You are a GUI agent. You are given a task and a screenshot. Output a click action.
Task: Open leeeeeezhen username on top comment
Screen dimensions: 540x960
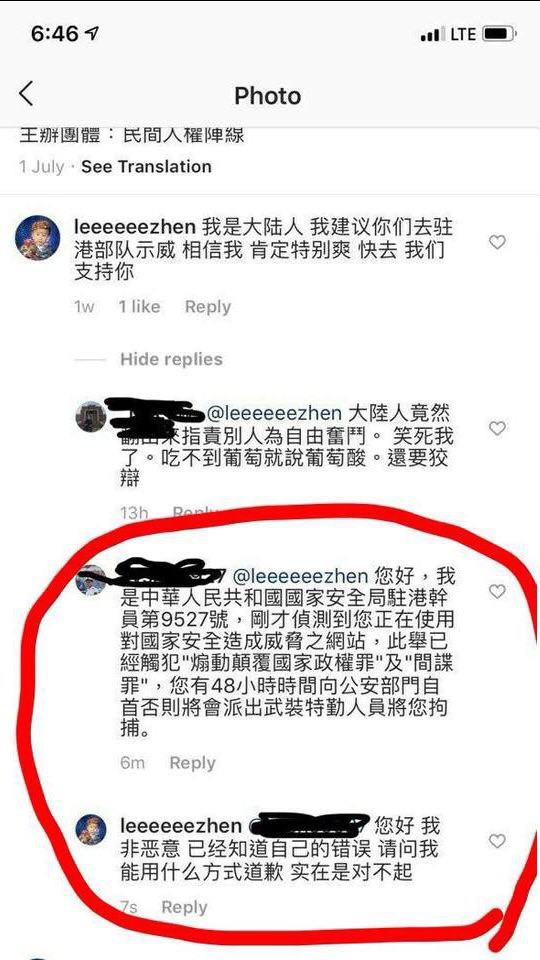pos(135,228)
